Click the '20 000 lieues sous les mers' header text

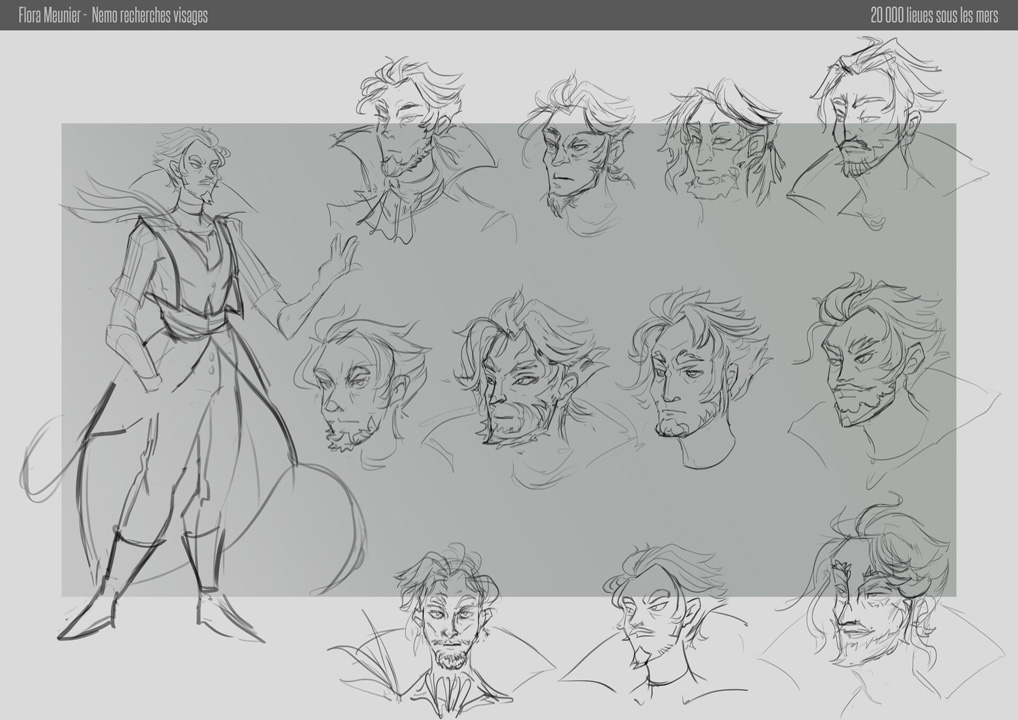click(x=934, y=15)
